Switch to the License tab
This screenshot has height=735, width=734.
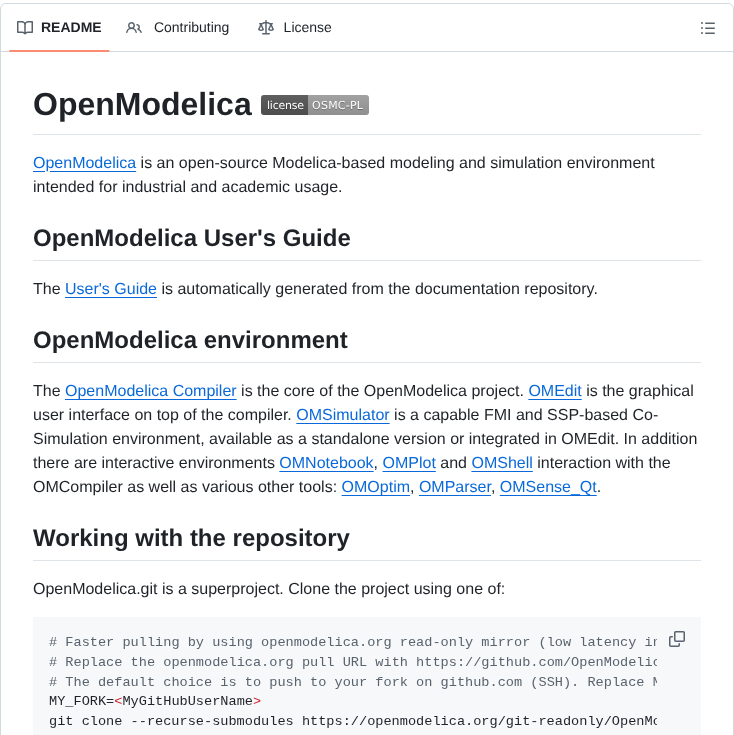point(295,28)
